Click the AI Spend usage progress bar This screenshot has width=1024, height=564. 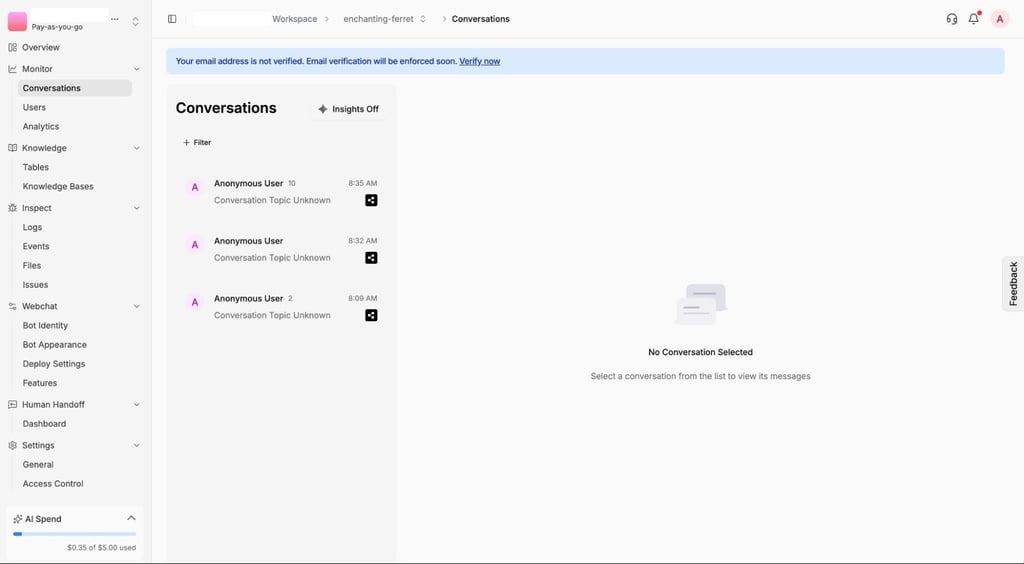(74, 534)
